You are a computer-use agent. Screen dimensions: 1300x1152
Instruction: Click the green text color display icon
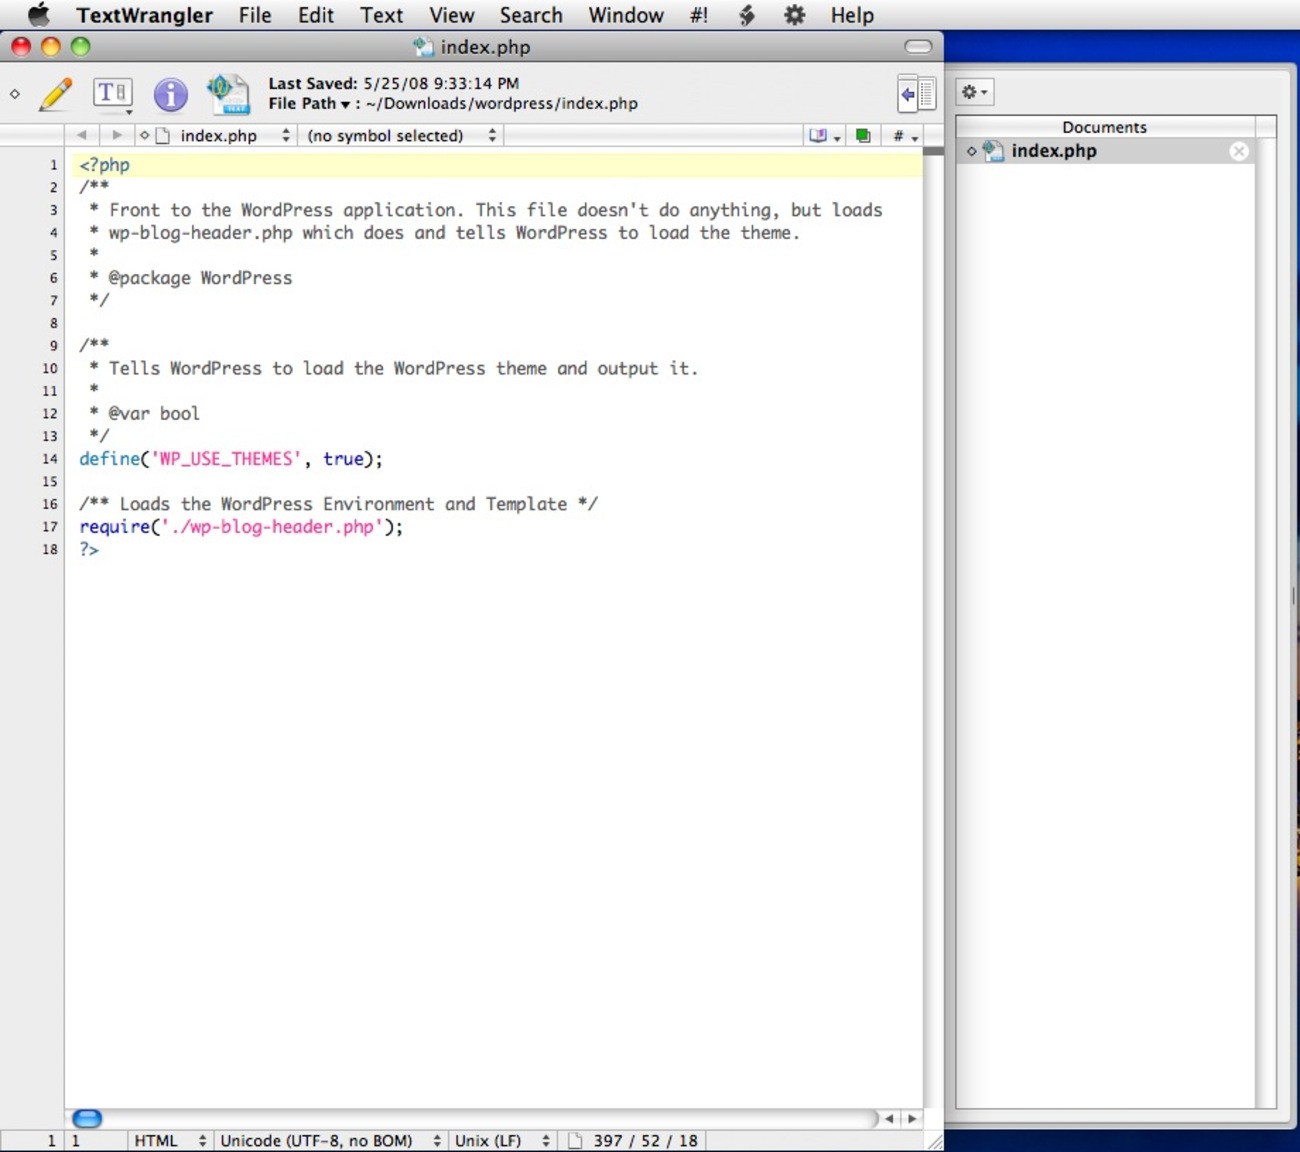[x=862, y=134]
